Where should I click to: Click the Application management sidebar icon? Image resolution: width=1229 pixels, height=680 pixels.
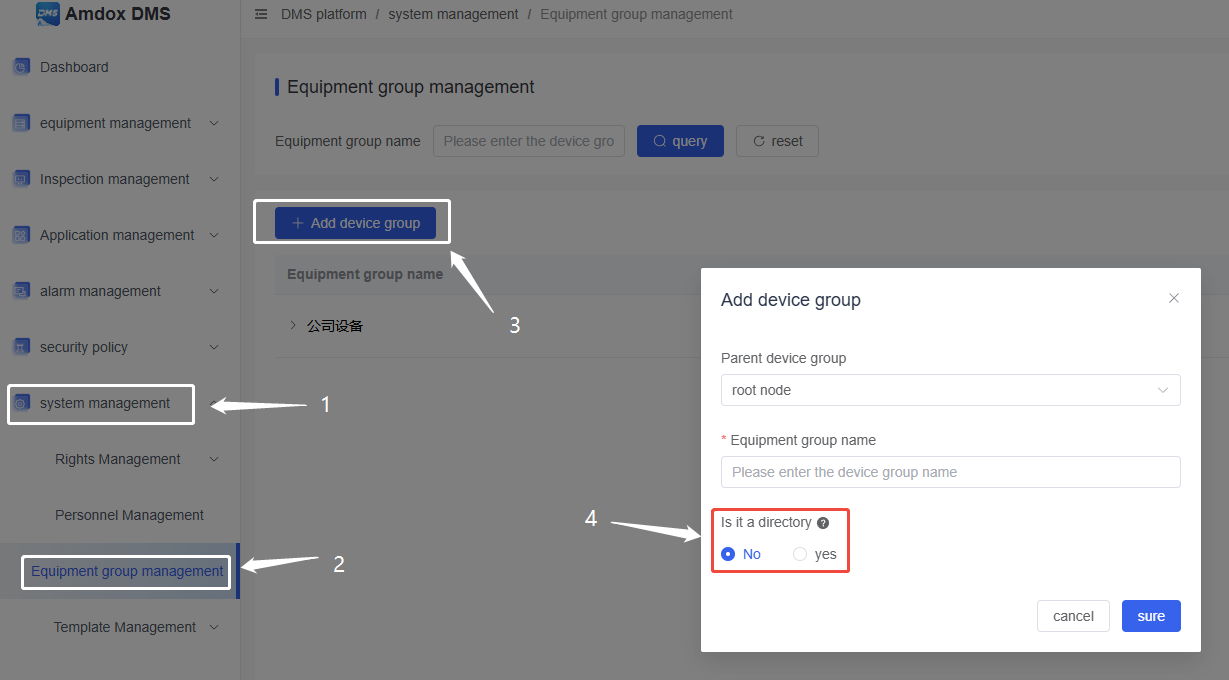click(21, 235)
